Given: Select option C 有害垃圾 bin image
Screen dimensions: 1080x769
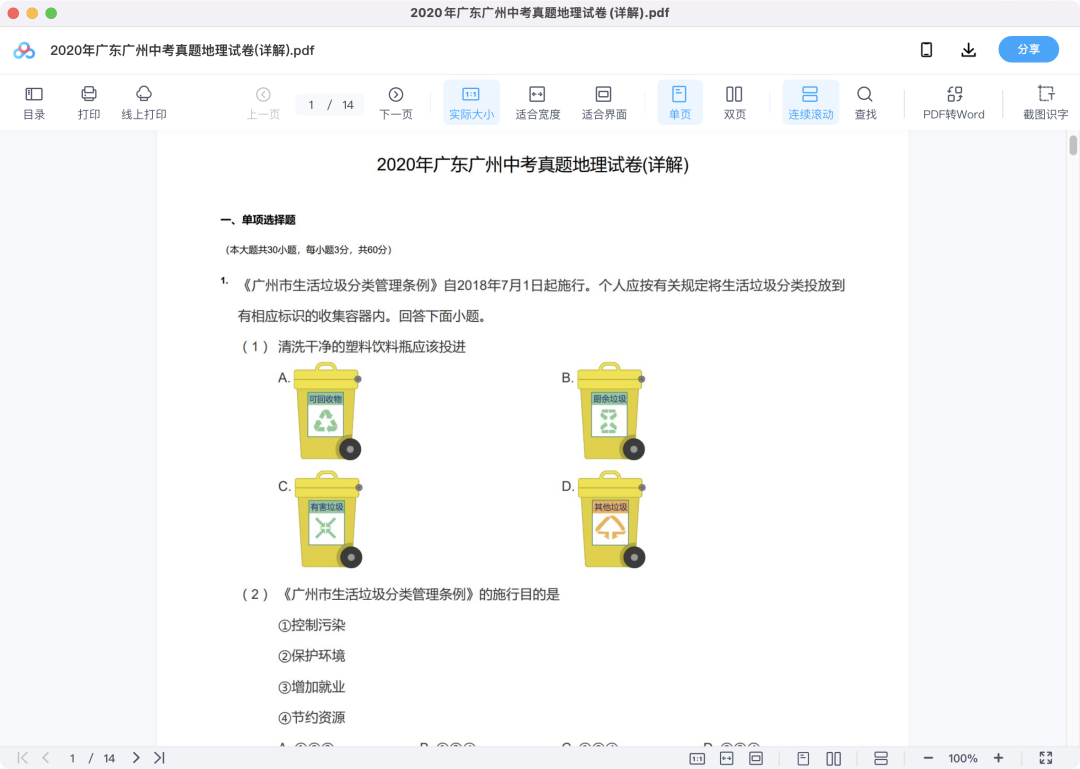Looking at the screenshot, I should 329,520.
